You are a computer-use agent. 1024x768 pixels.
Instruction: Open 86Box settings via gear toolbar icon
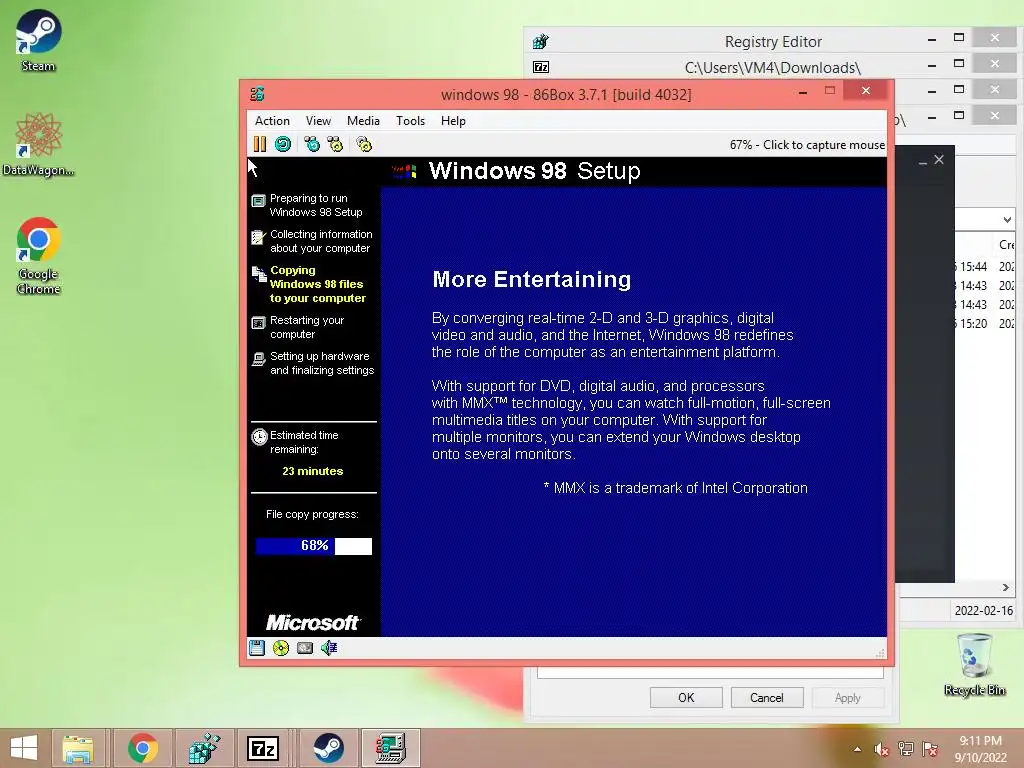[x=364, y=144]
